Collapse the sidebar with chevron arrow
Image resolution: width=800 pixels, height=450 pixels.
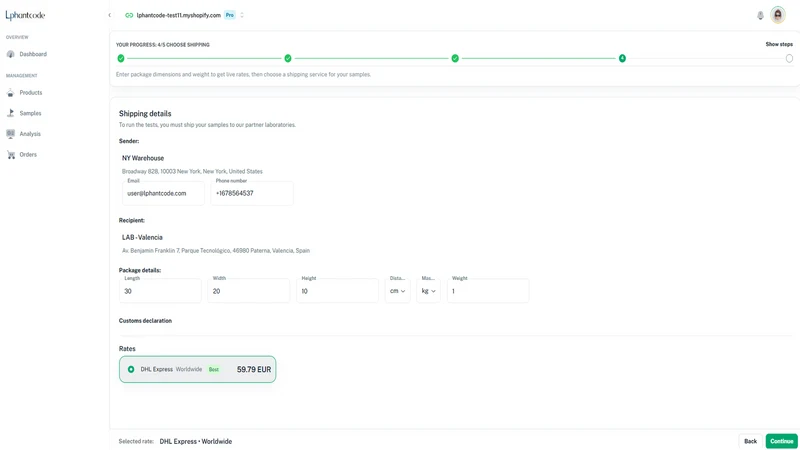tap(110, 15)
